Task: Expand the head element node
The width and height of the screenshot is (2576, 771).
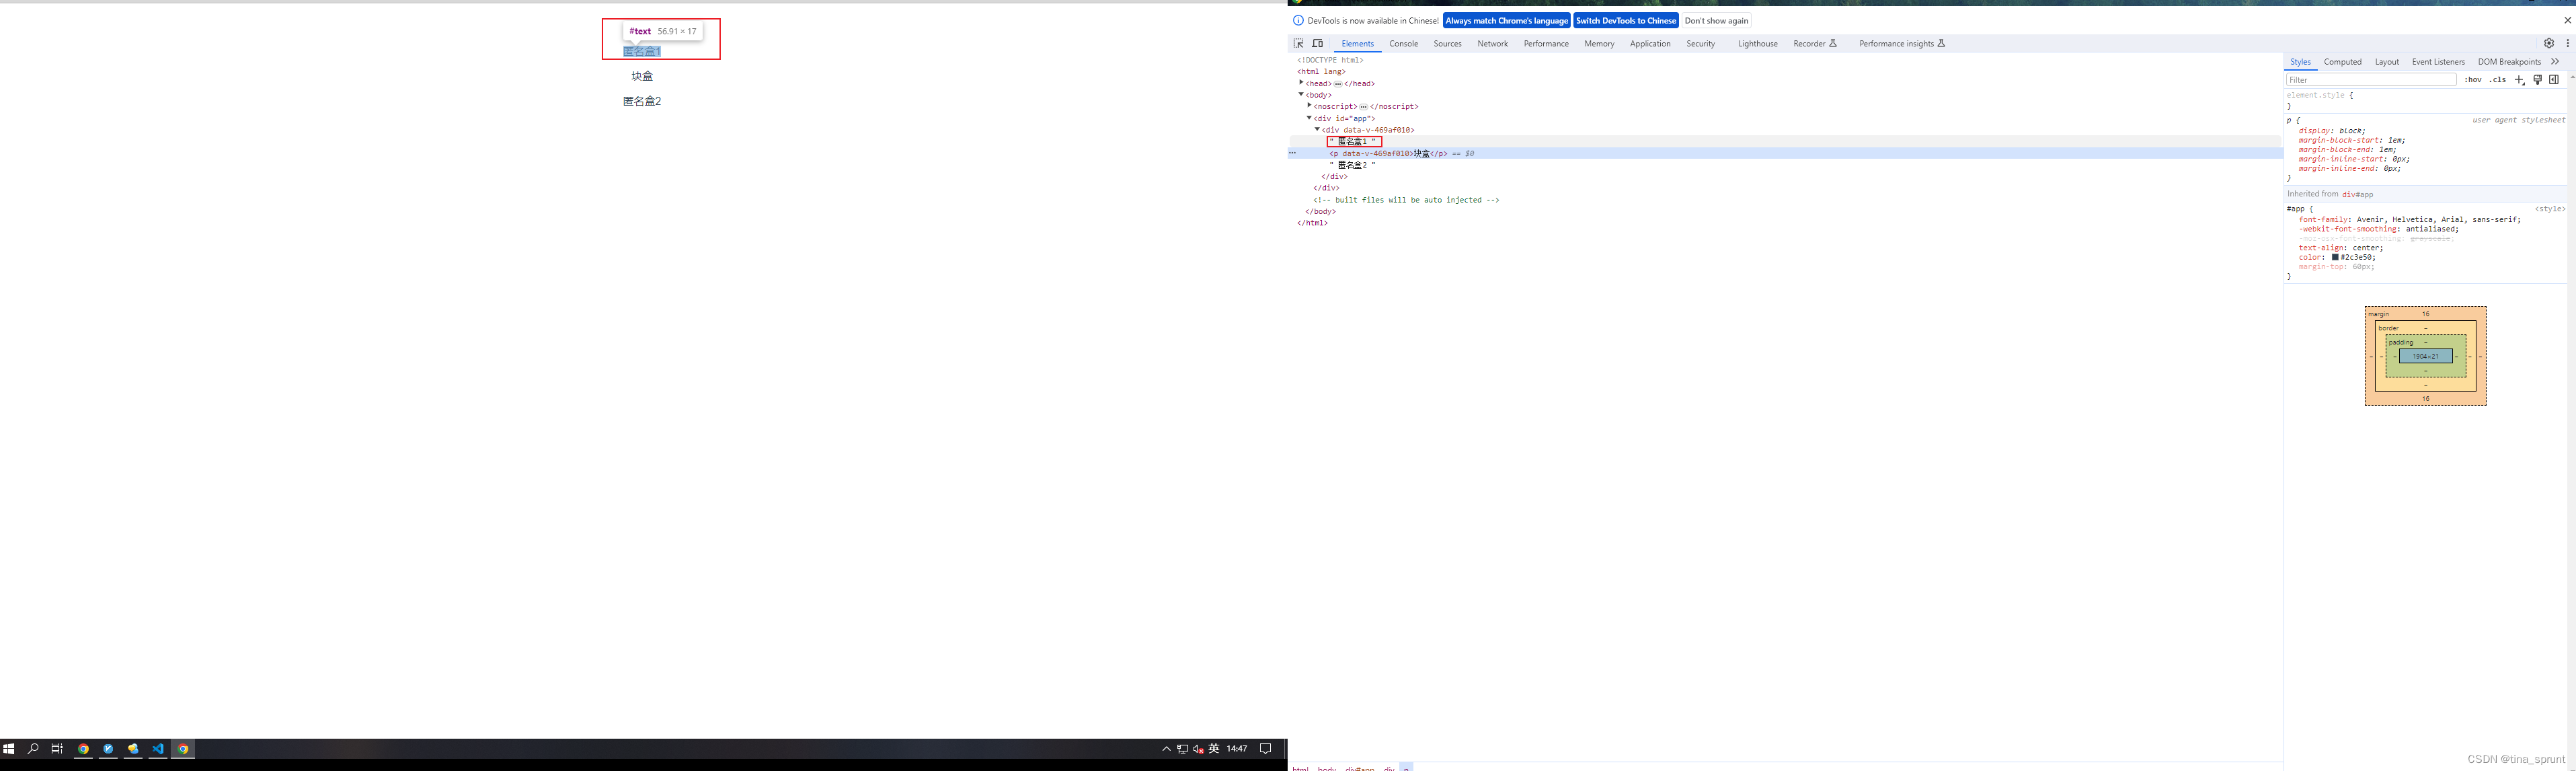Action: click(1301, 83)
